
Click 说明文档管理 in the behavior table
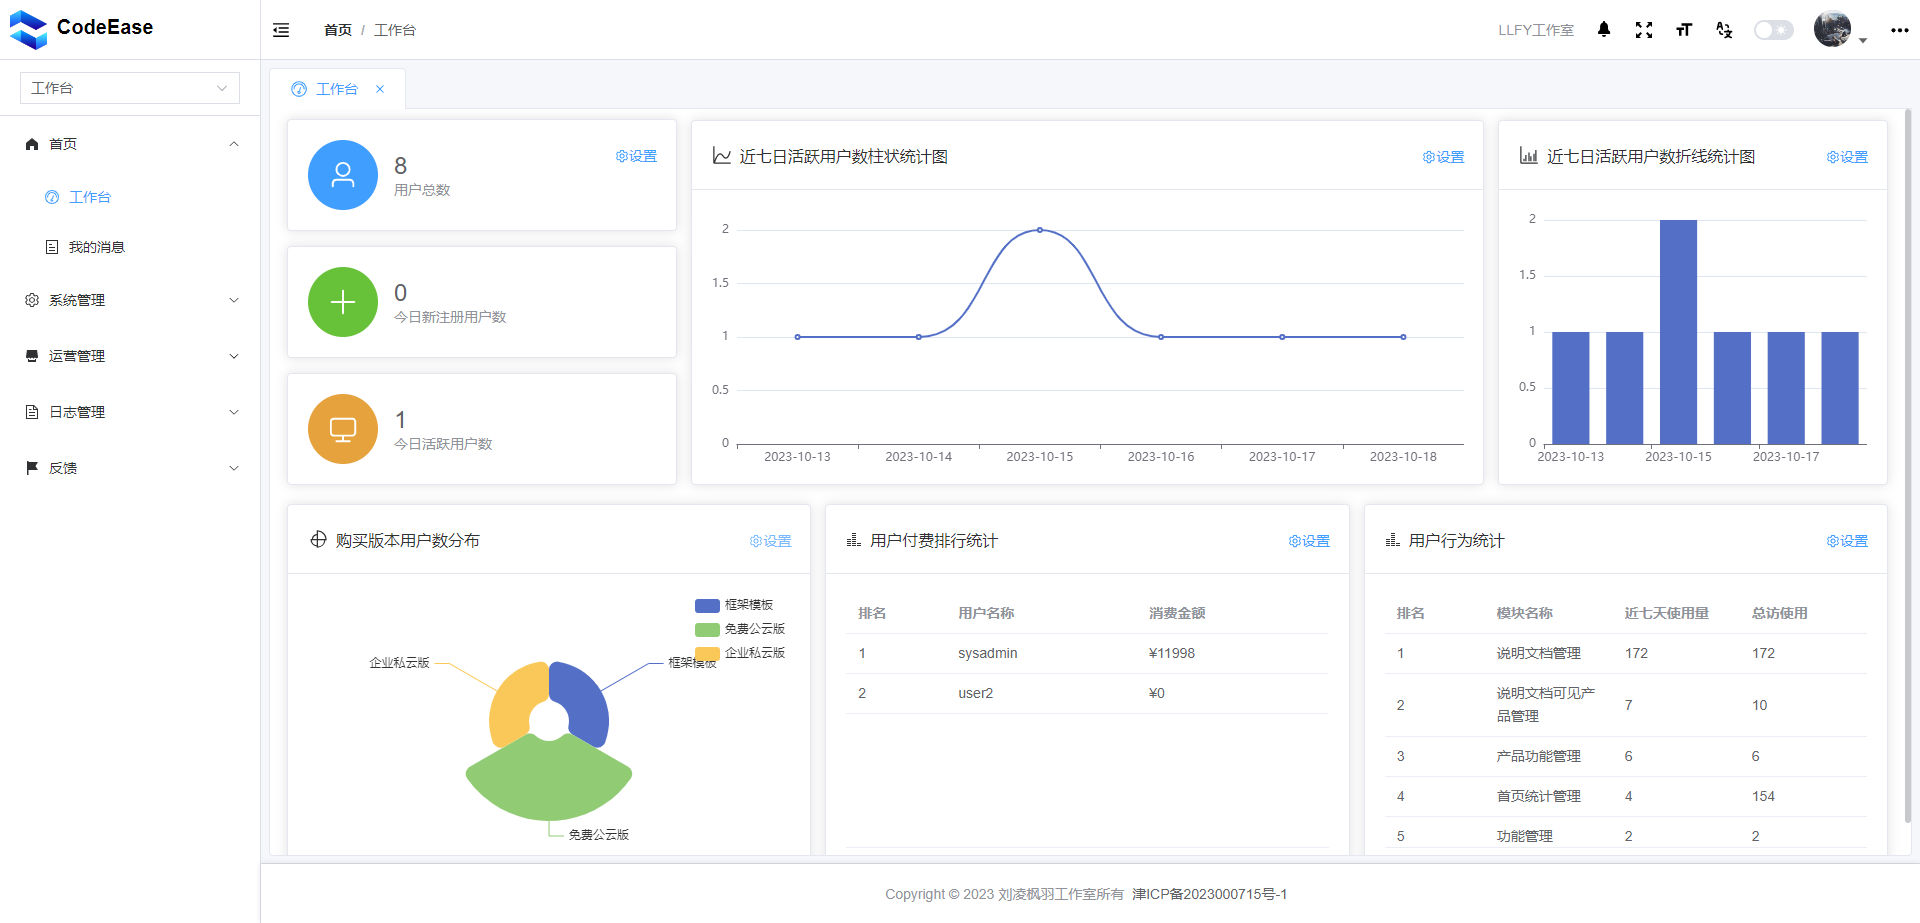[1538, 653]
